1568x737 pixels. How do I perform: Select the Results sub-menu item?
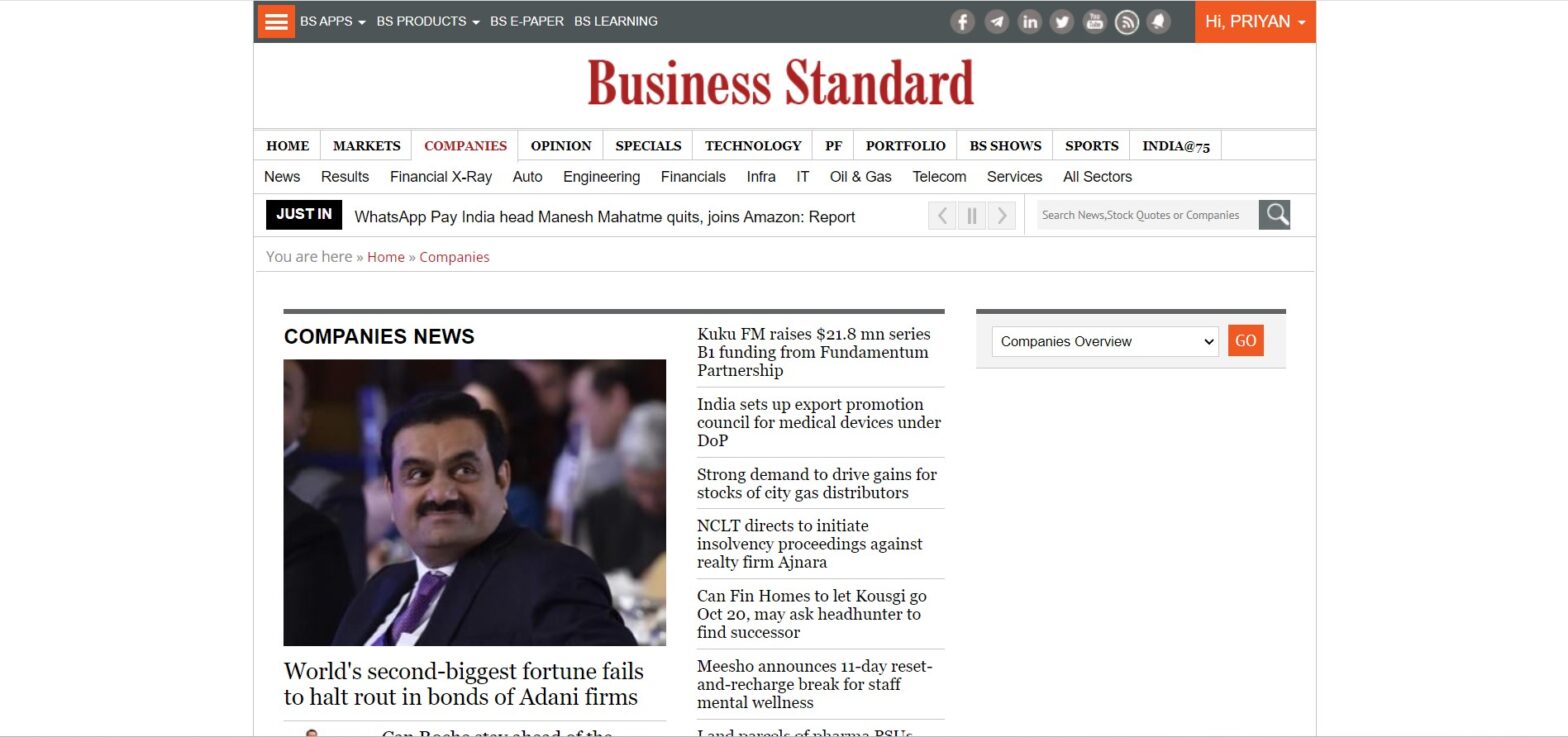coord(345,177)
